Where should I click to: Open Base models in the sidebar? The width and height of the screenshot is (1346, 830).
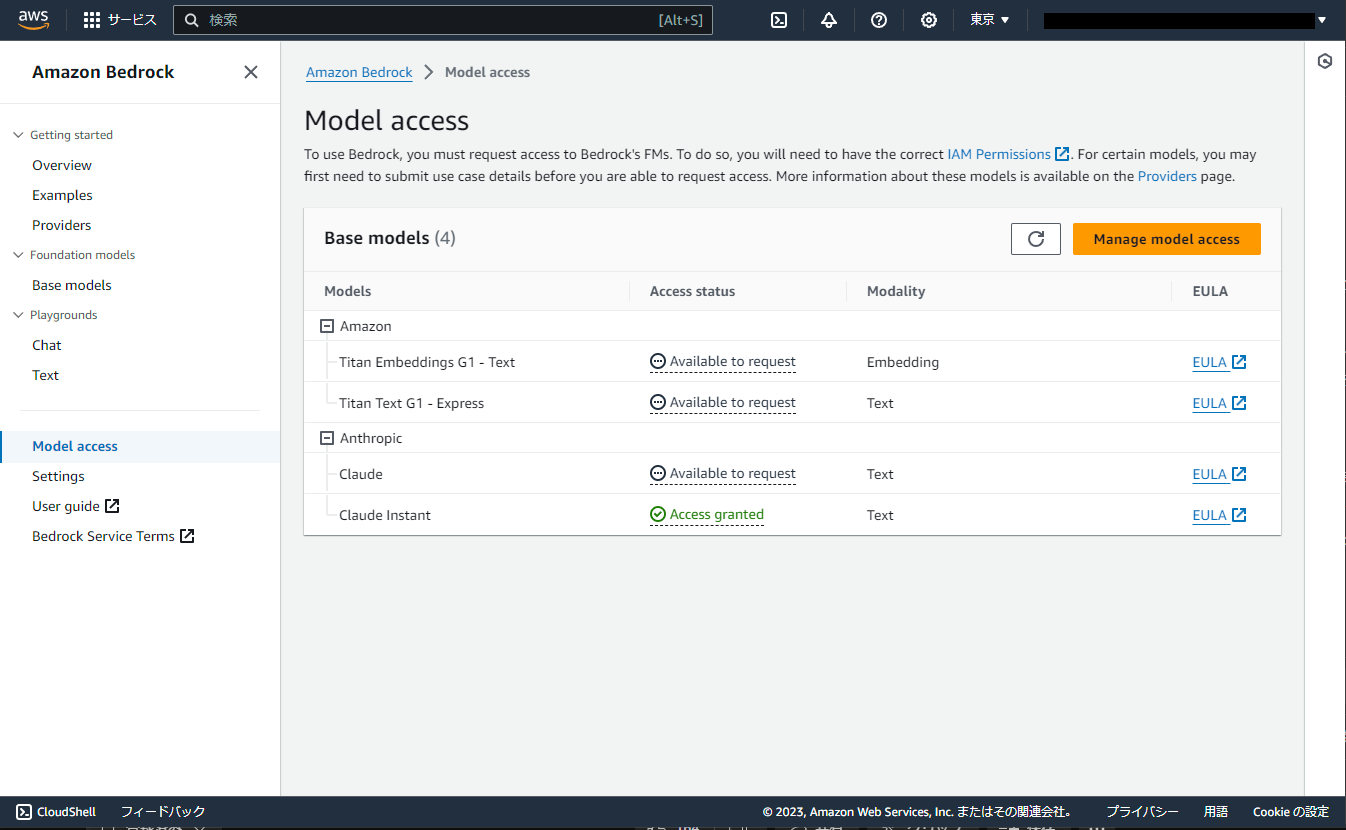click(72, 285)
